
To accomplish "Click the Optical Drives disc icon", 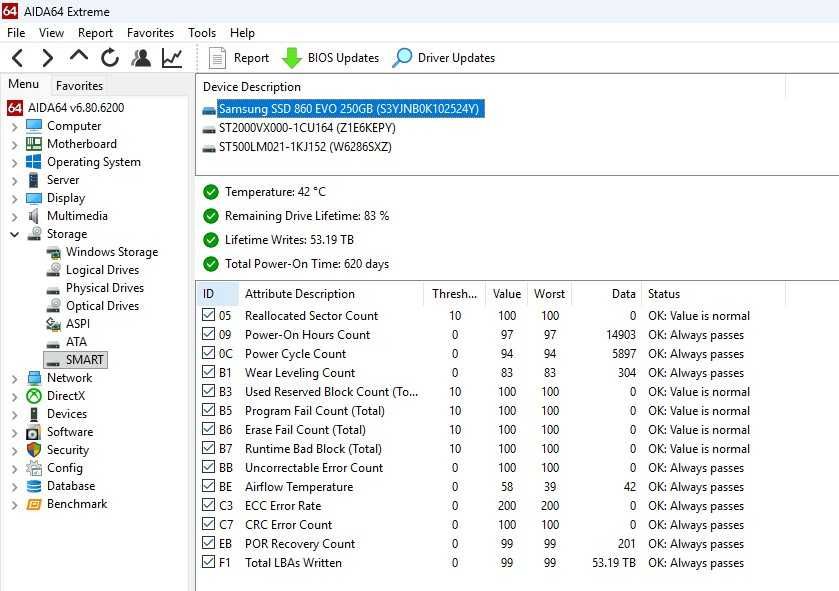I will click(x=53, y=305).
